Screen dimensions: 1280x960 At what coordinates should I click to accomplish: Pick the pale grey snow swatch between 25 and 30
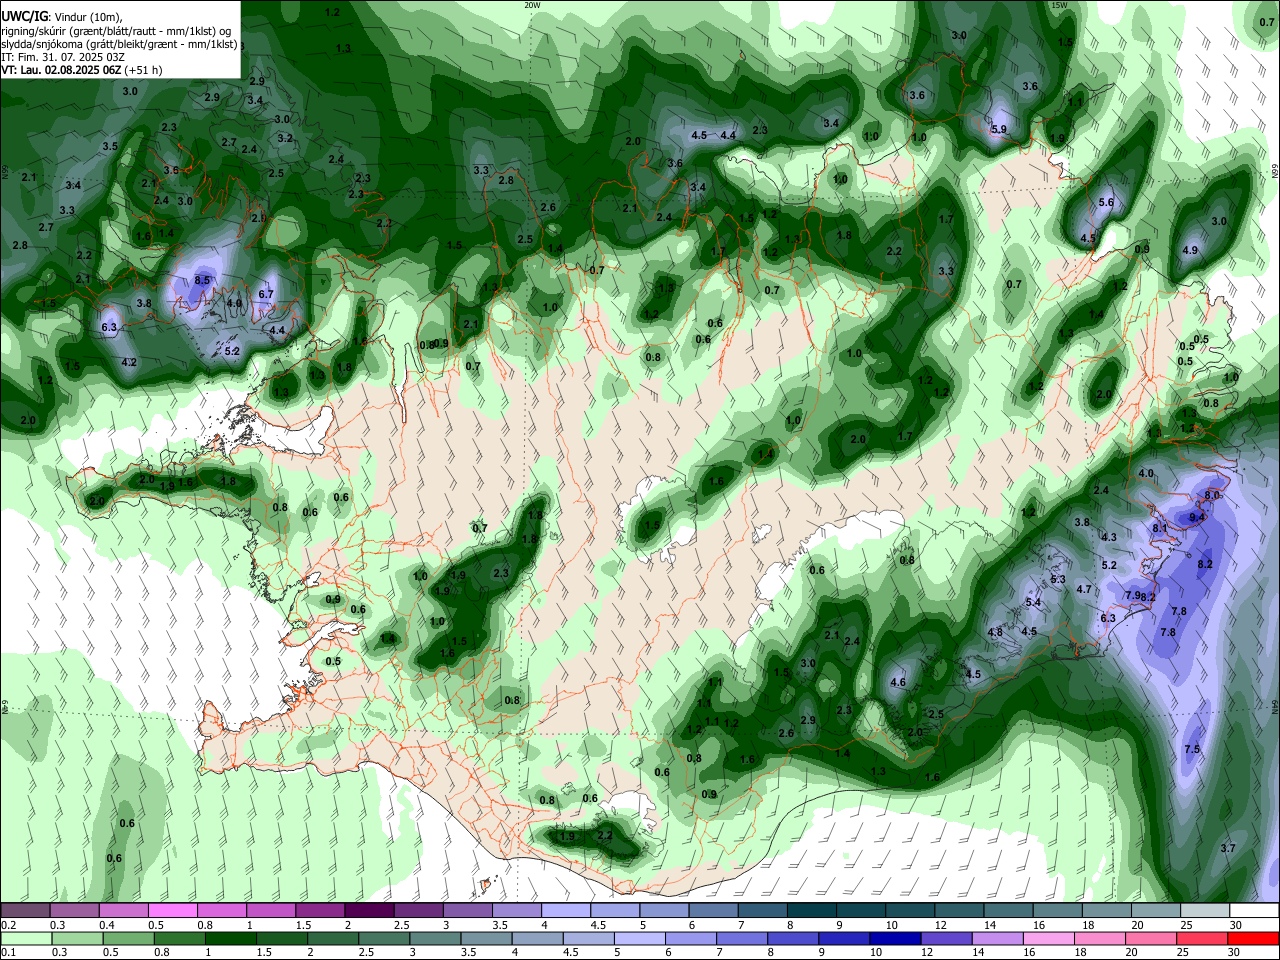coord(1205,911)
